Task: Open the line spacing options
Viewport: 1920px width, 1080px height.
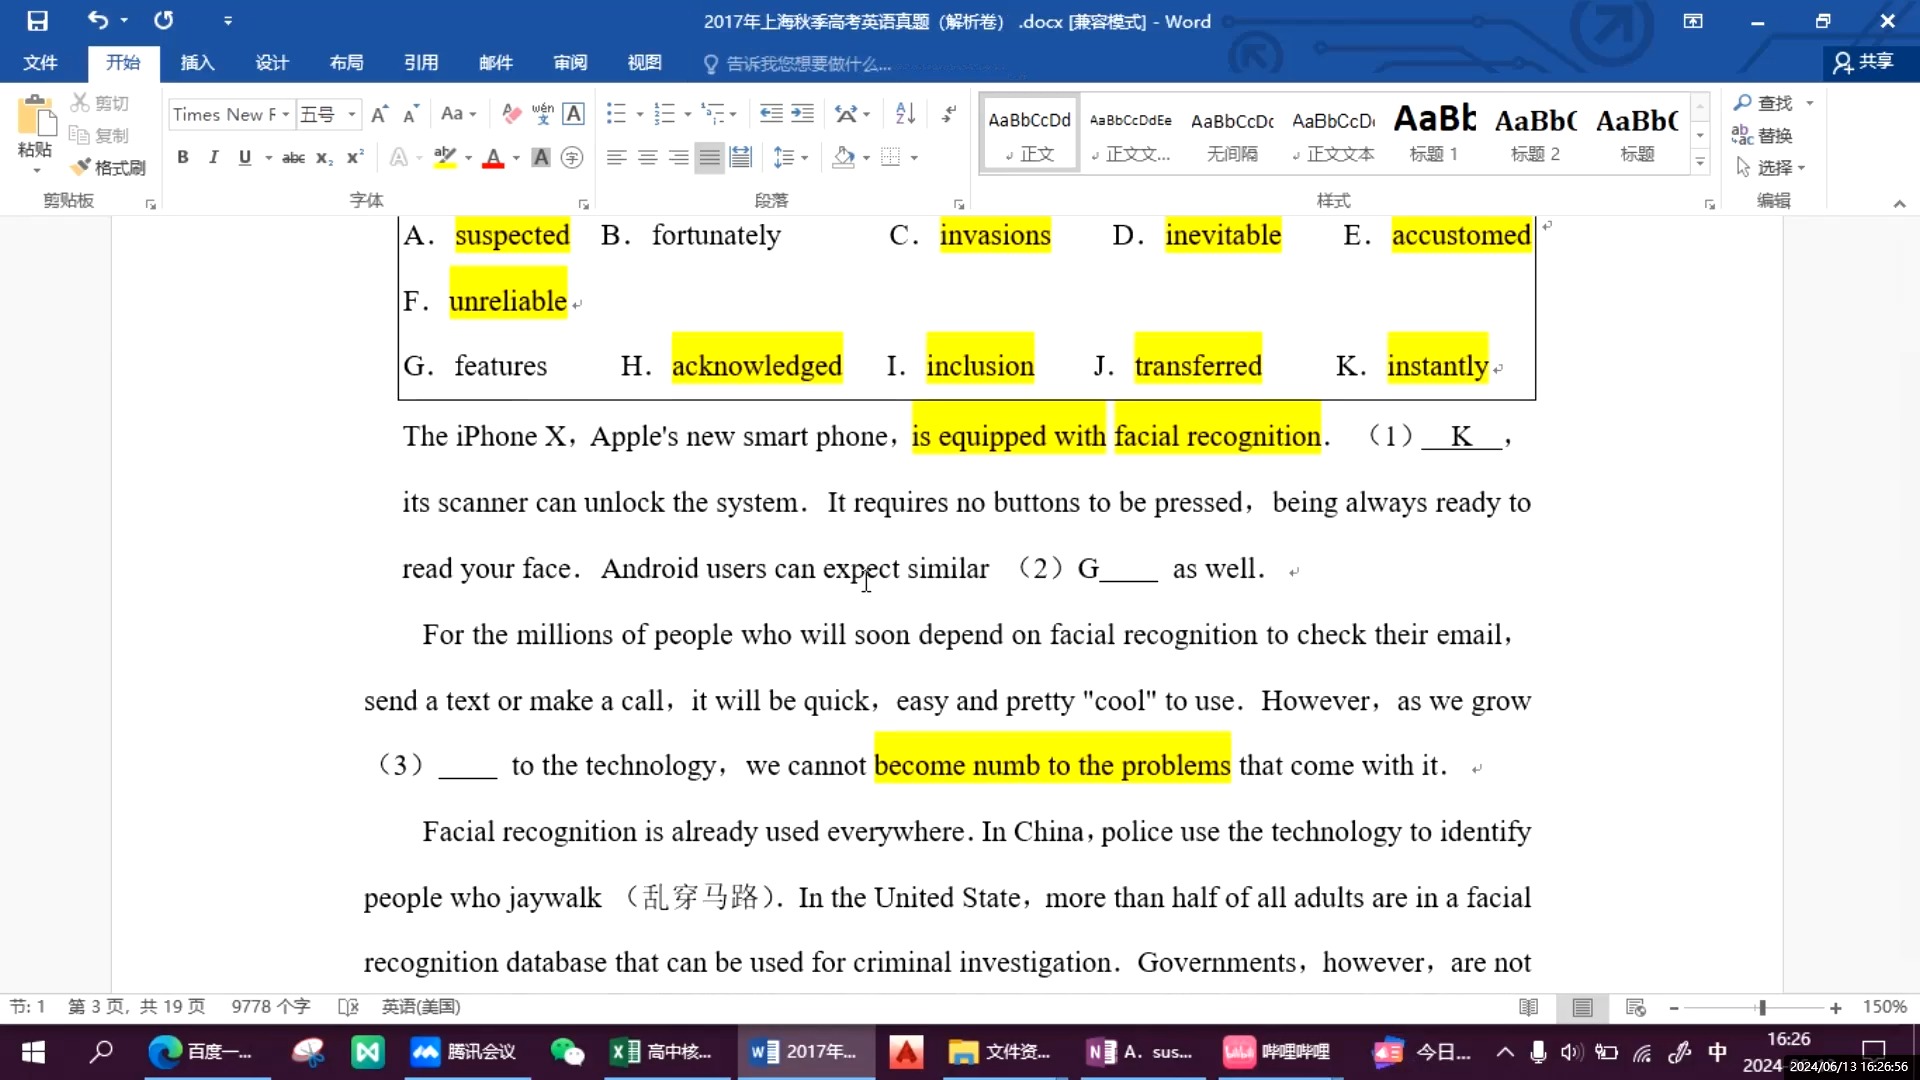Action: (790, 158)
